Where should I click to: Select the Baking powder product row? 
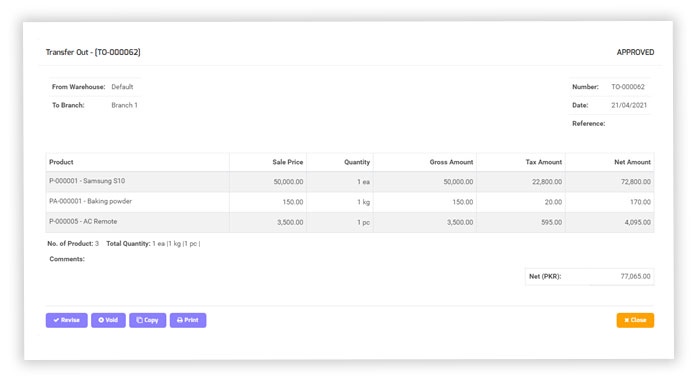click(350, 202)
